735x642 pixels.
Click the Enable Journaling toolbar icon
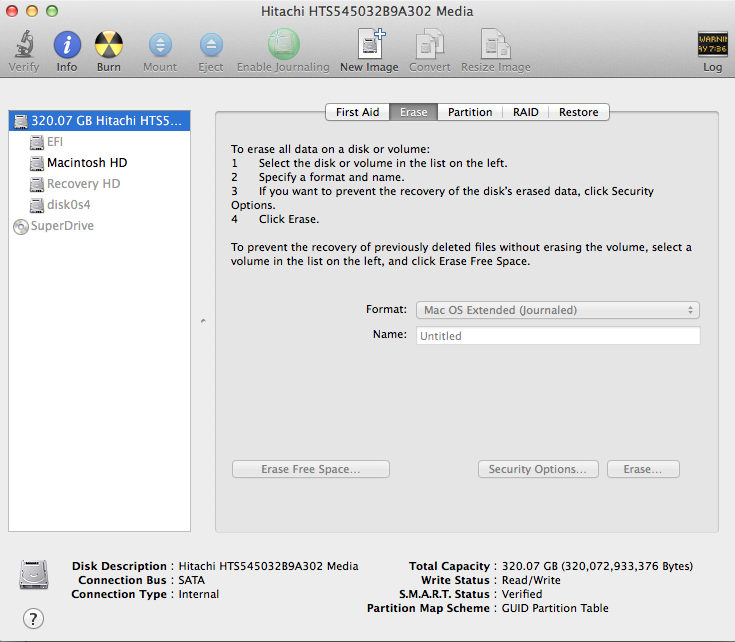(284, 44)
